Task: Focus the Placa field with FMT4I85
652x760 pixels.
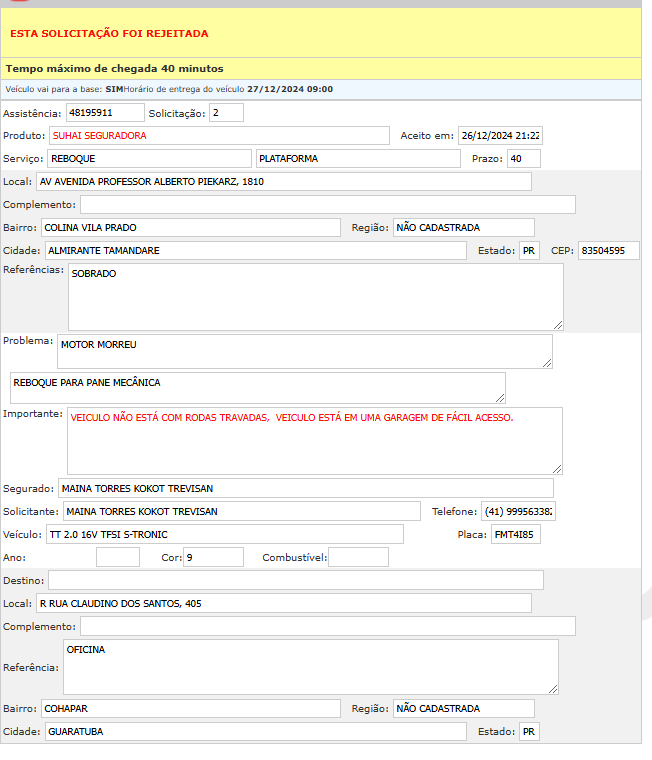Action: [515, 534]
